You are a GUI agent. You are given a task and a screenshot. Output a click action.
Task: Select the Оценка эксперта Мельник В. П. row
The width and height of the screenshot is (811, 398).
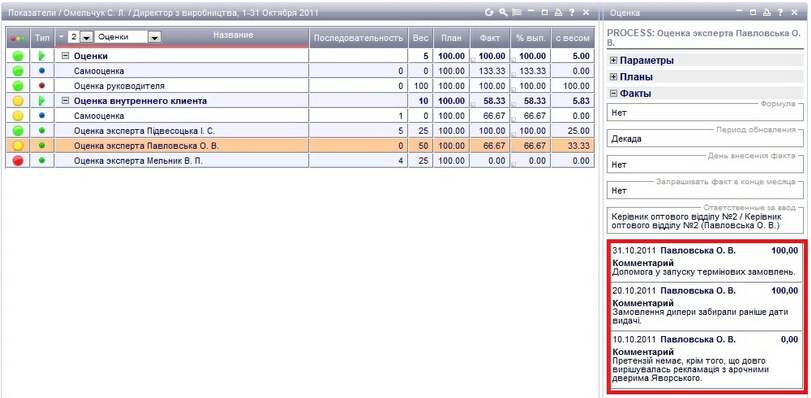(300, 161)
